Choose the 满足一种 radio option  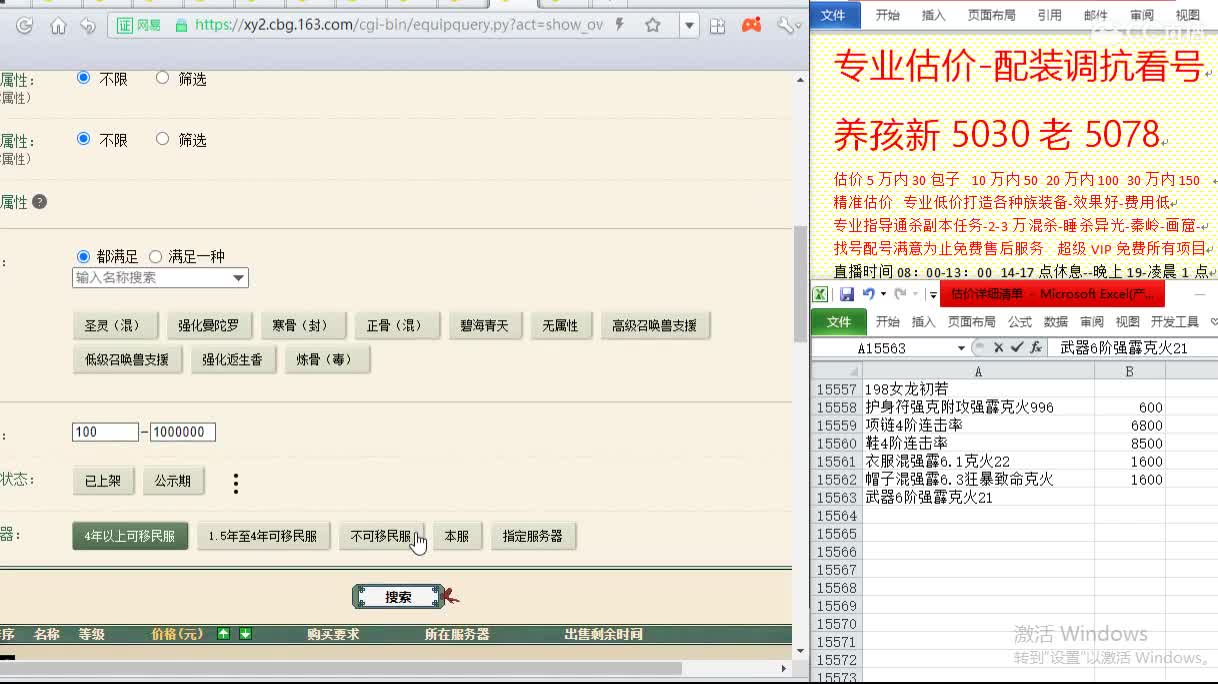pyautogui.click(x=155, y=257)
